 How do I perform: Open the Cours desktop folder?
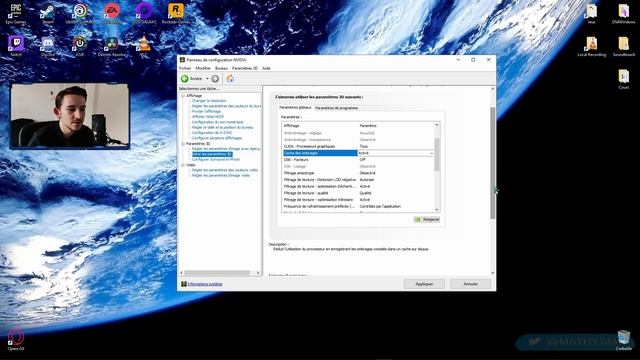(x=624, y=78)
